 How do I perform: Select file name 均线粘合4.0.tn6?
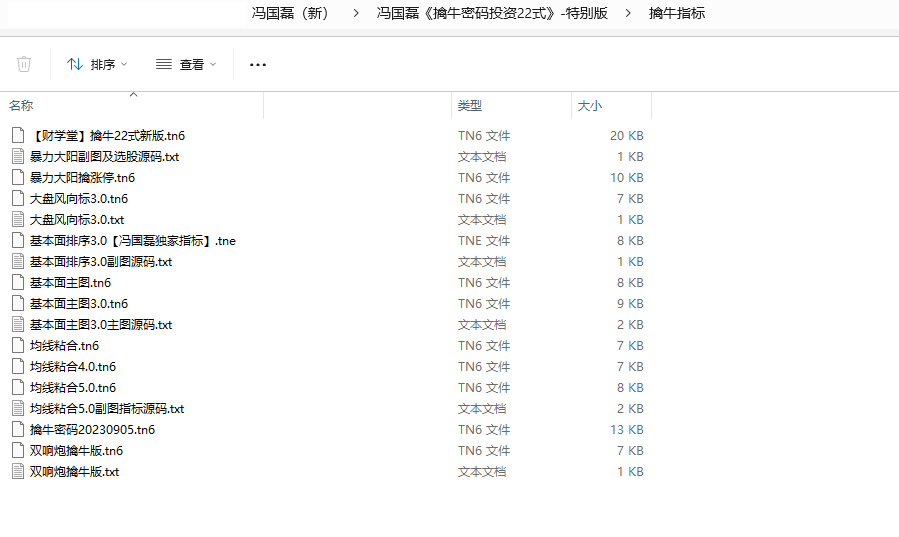(73, 367)
